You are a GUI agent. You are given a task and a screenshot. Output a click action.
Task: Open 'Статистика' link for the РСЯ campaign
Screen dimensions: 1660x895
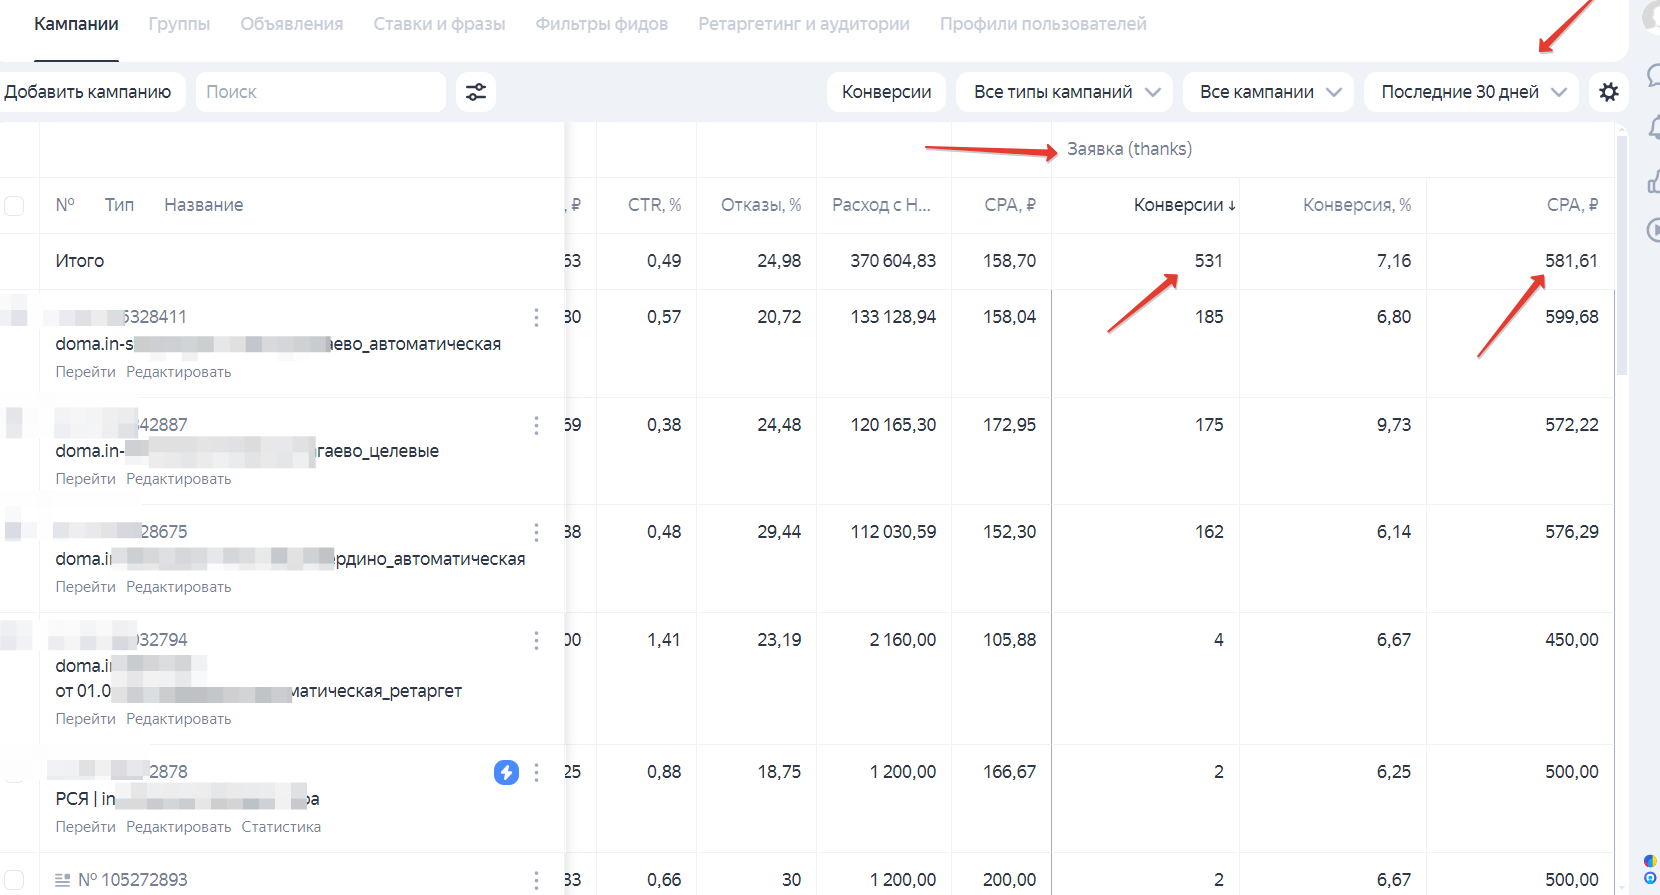tap(281, 827)
